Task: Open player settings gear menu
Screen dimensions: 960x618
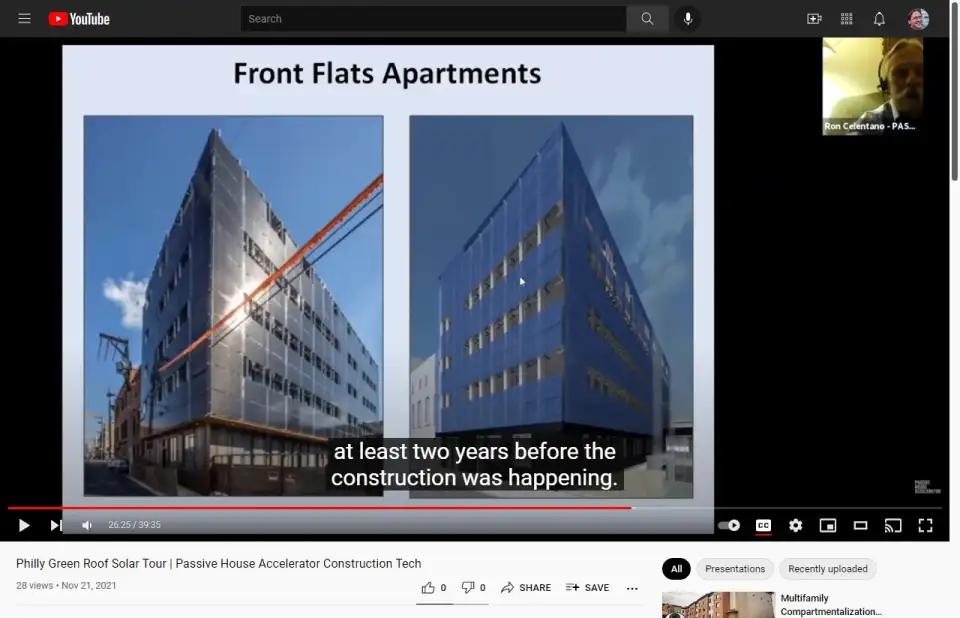Action: point(795,525)
